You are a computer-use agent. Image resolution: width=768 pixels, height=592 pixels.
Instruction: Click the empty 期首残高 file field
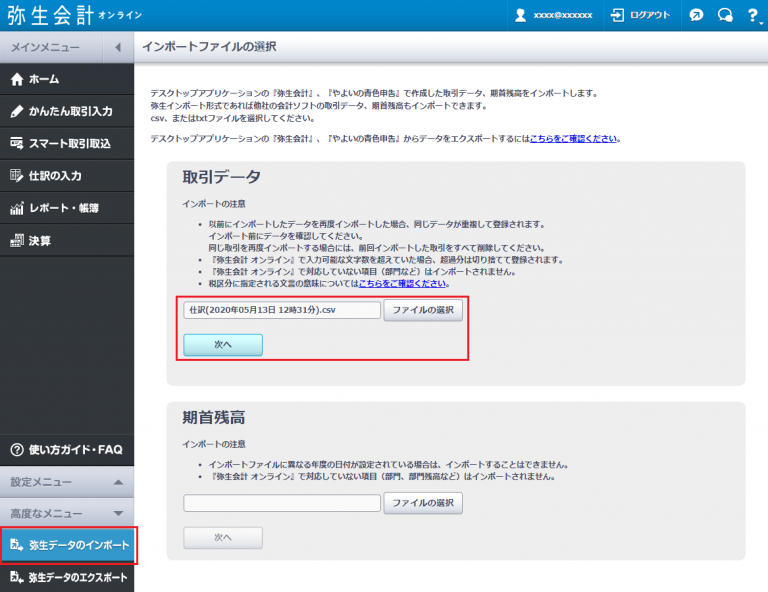(x=282, y=503)
